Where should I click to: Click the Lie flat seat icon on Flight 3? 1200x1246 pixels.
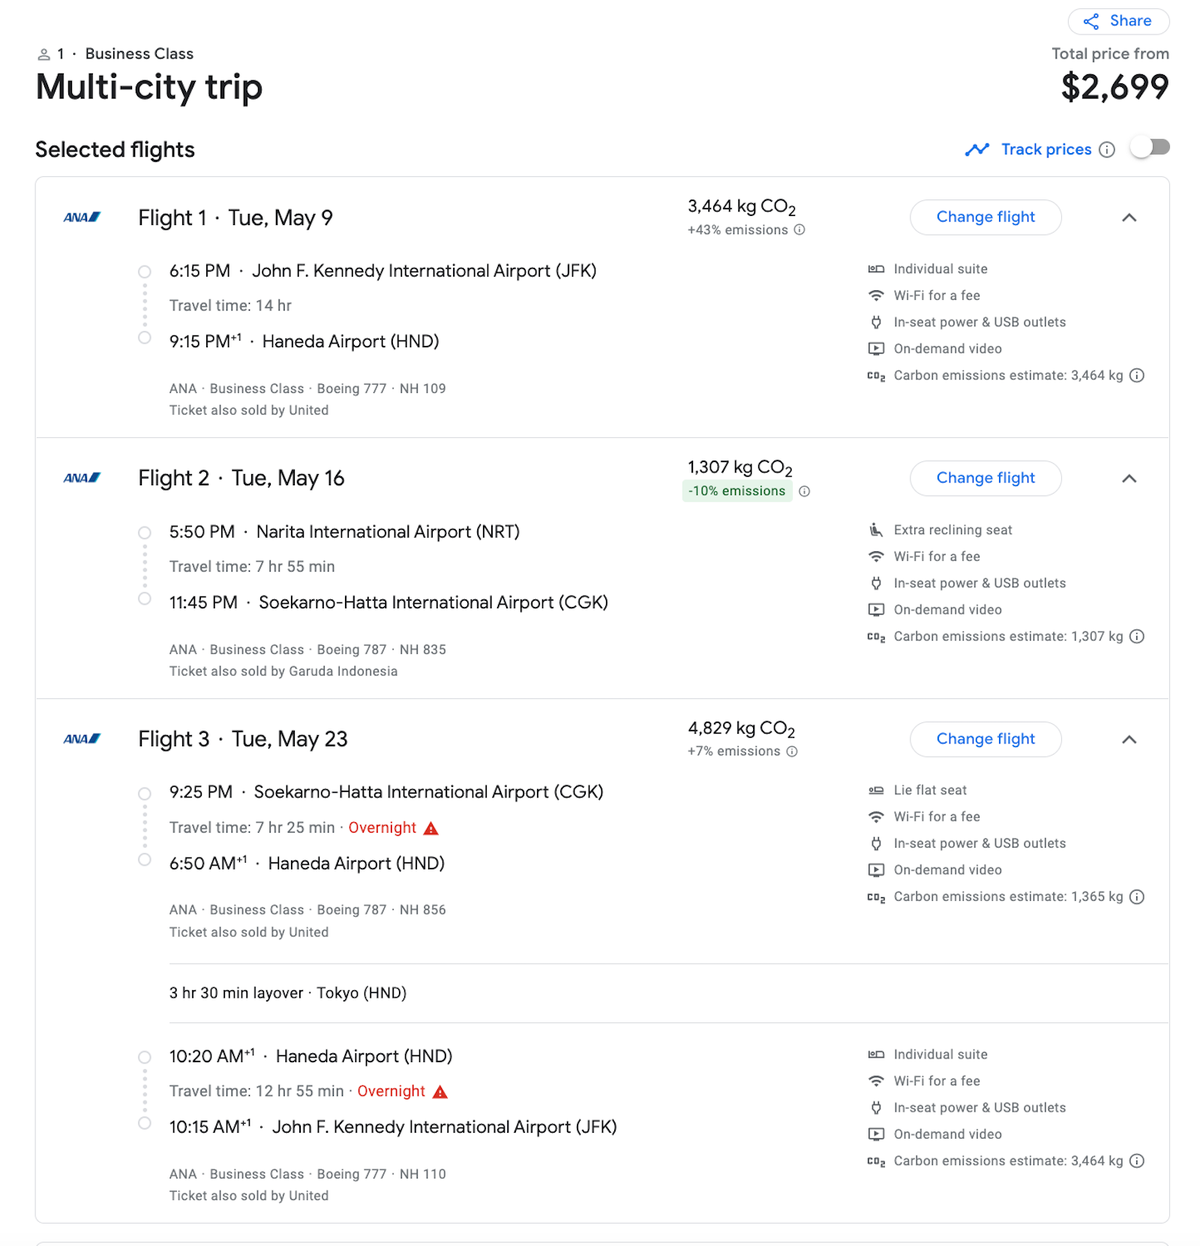[x=876, y=789]
